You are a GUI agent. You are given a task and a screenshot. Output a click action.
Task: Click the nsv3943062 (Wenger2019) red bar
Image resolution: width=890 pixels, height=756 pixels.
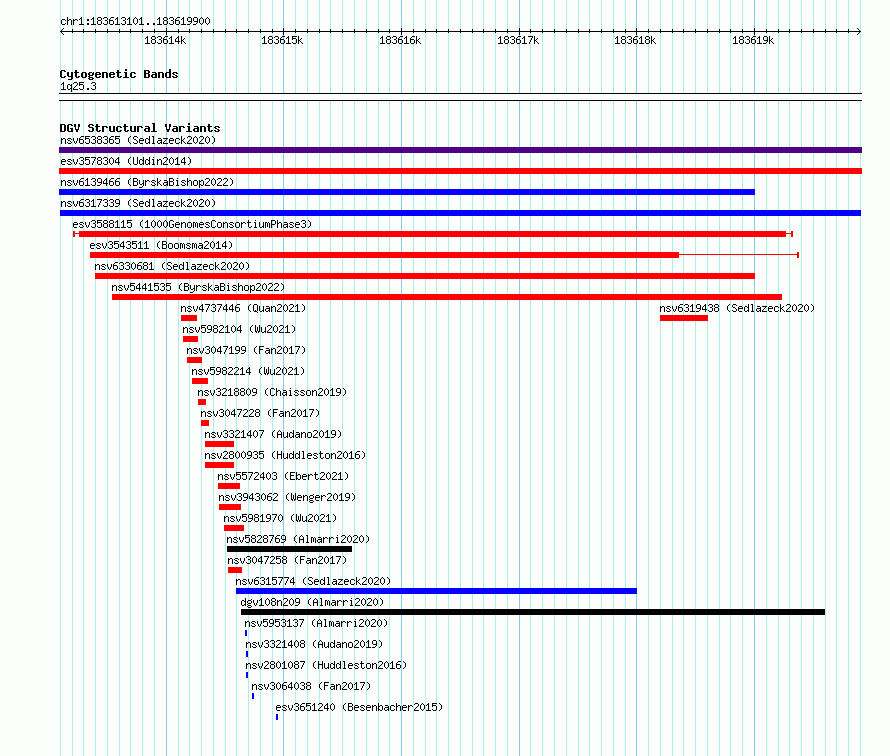pos(230,507)
